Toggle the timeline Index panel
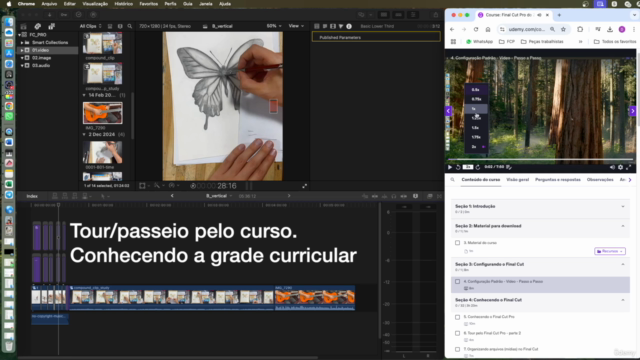This screenshot has width=640, height=360. pyautogui.click(x=32, y=196)
